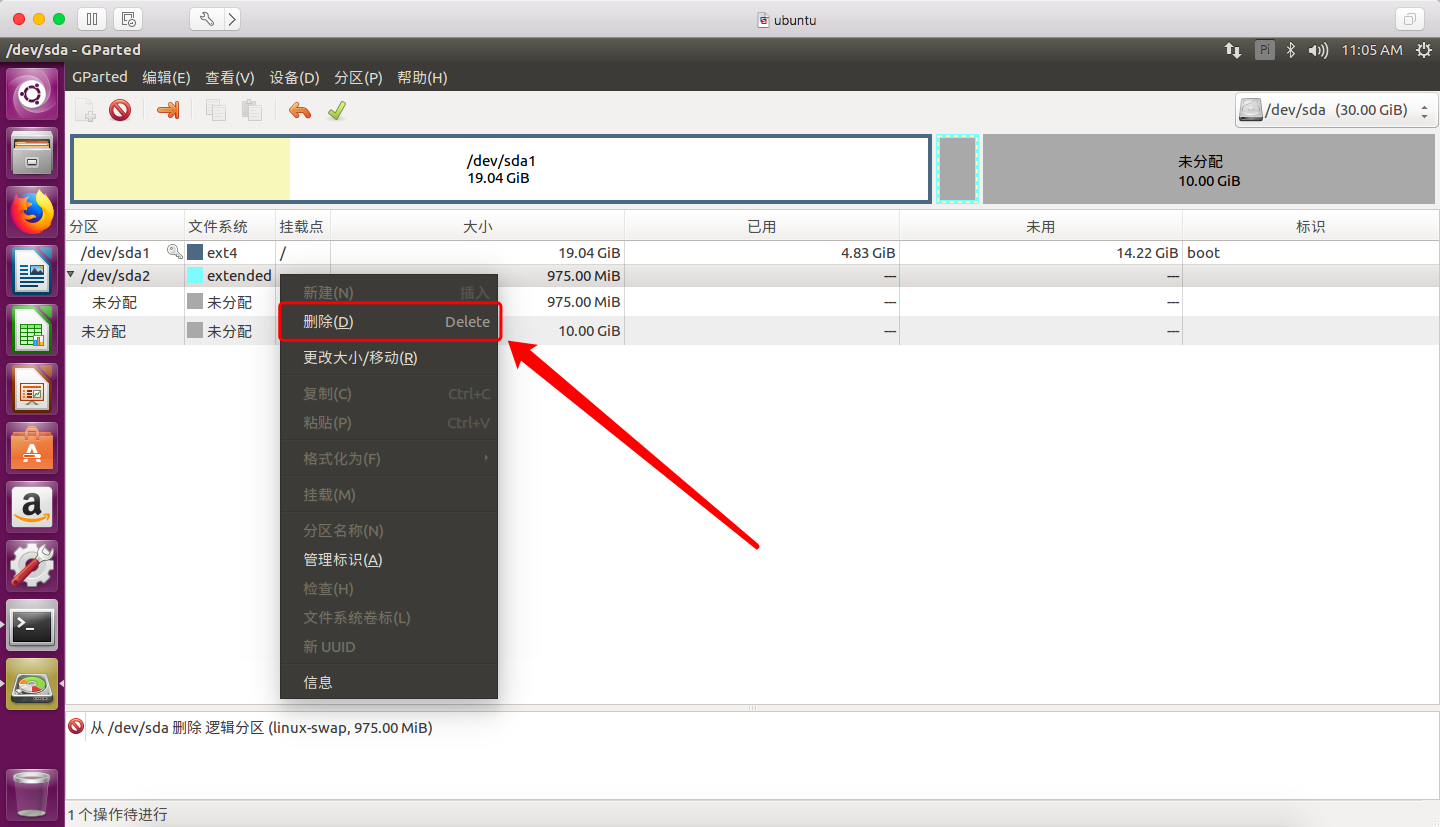Click the boot flag text
This screenshot has height=827, width=1440.
pyautogui.click(x=1203, y=253)
